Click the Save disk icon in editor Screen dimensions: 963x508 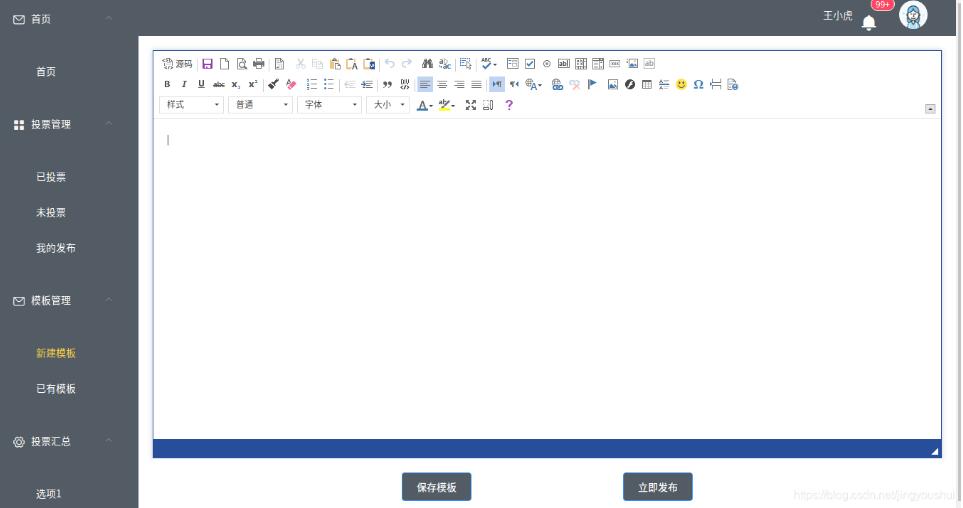[x=208, y=64]
